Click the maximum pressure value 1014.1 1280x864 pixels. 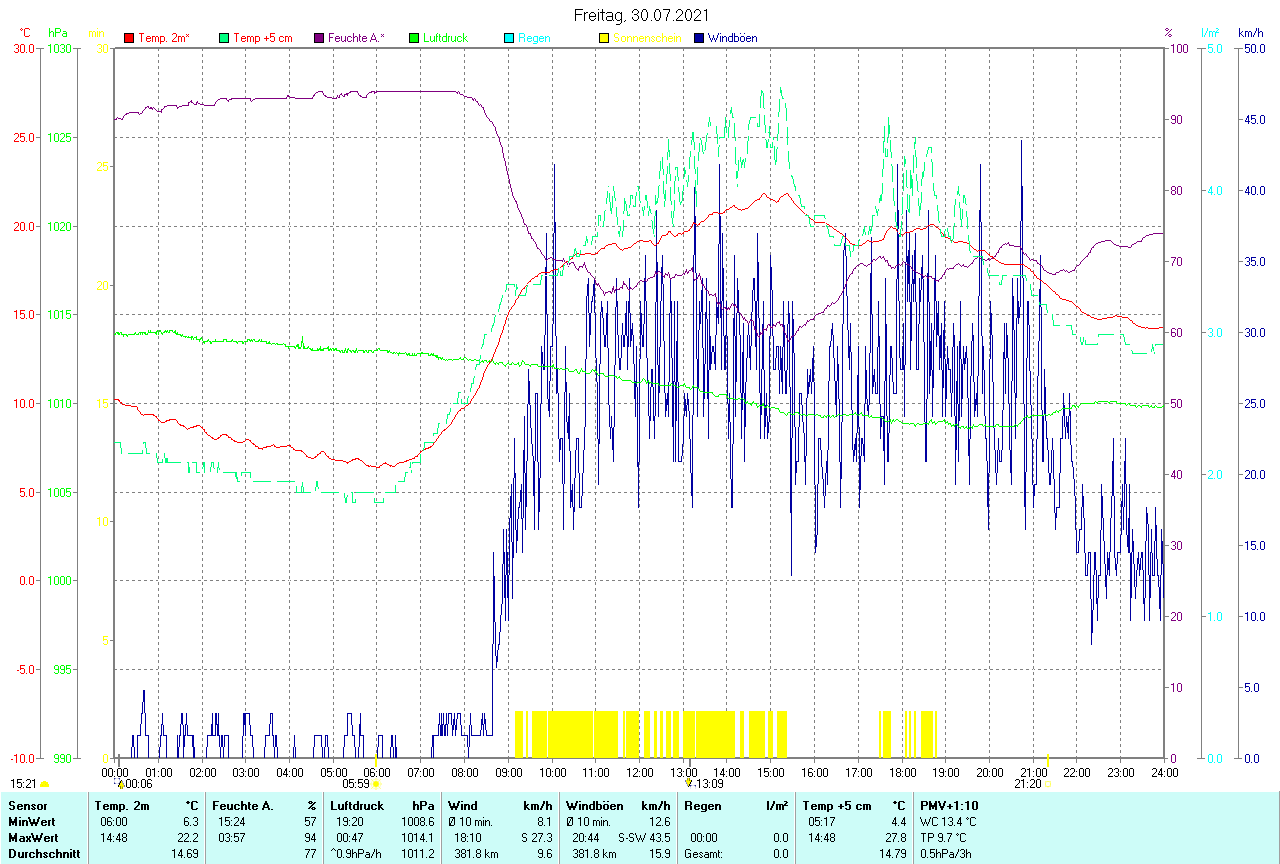coord(417,838)
